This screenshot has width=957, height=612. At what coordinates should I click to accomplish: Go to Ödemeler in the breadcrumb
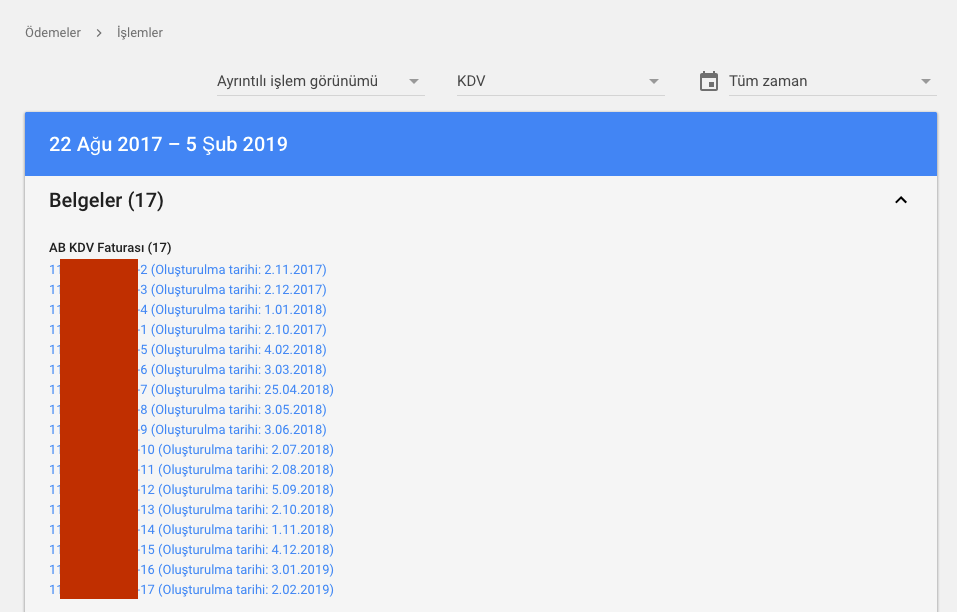pyautogui.click(x=52, y=33)
